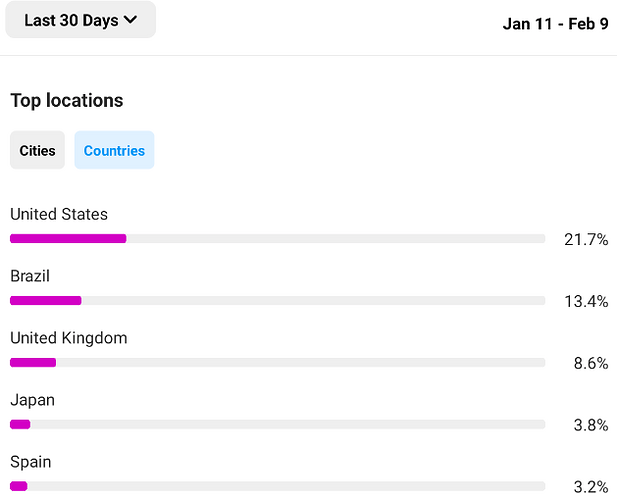Click the Spain percentage bar

click(277, 486)
